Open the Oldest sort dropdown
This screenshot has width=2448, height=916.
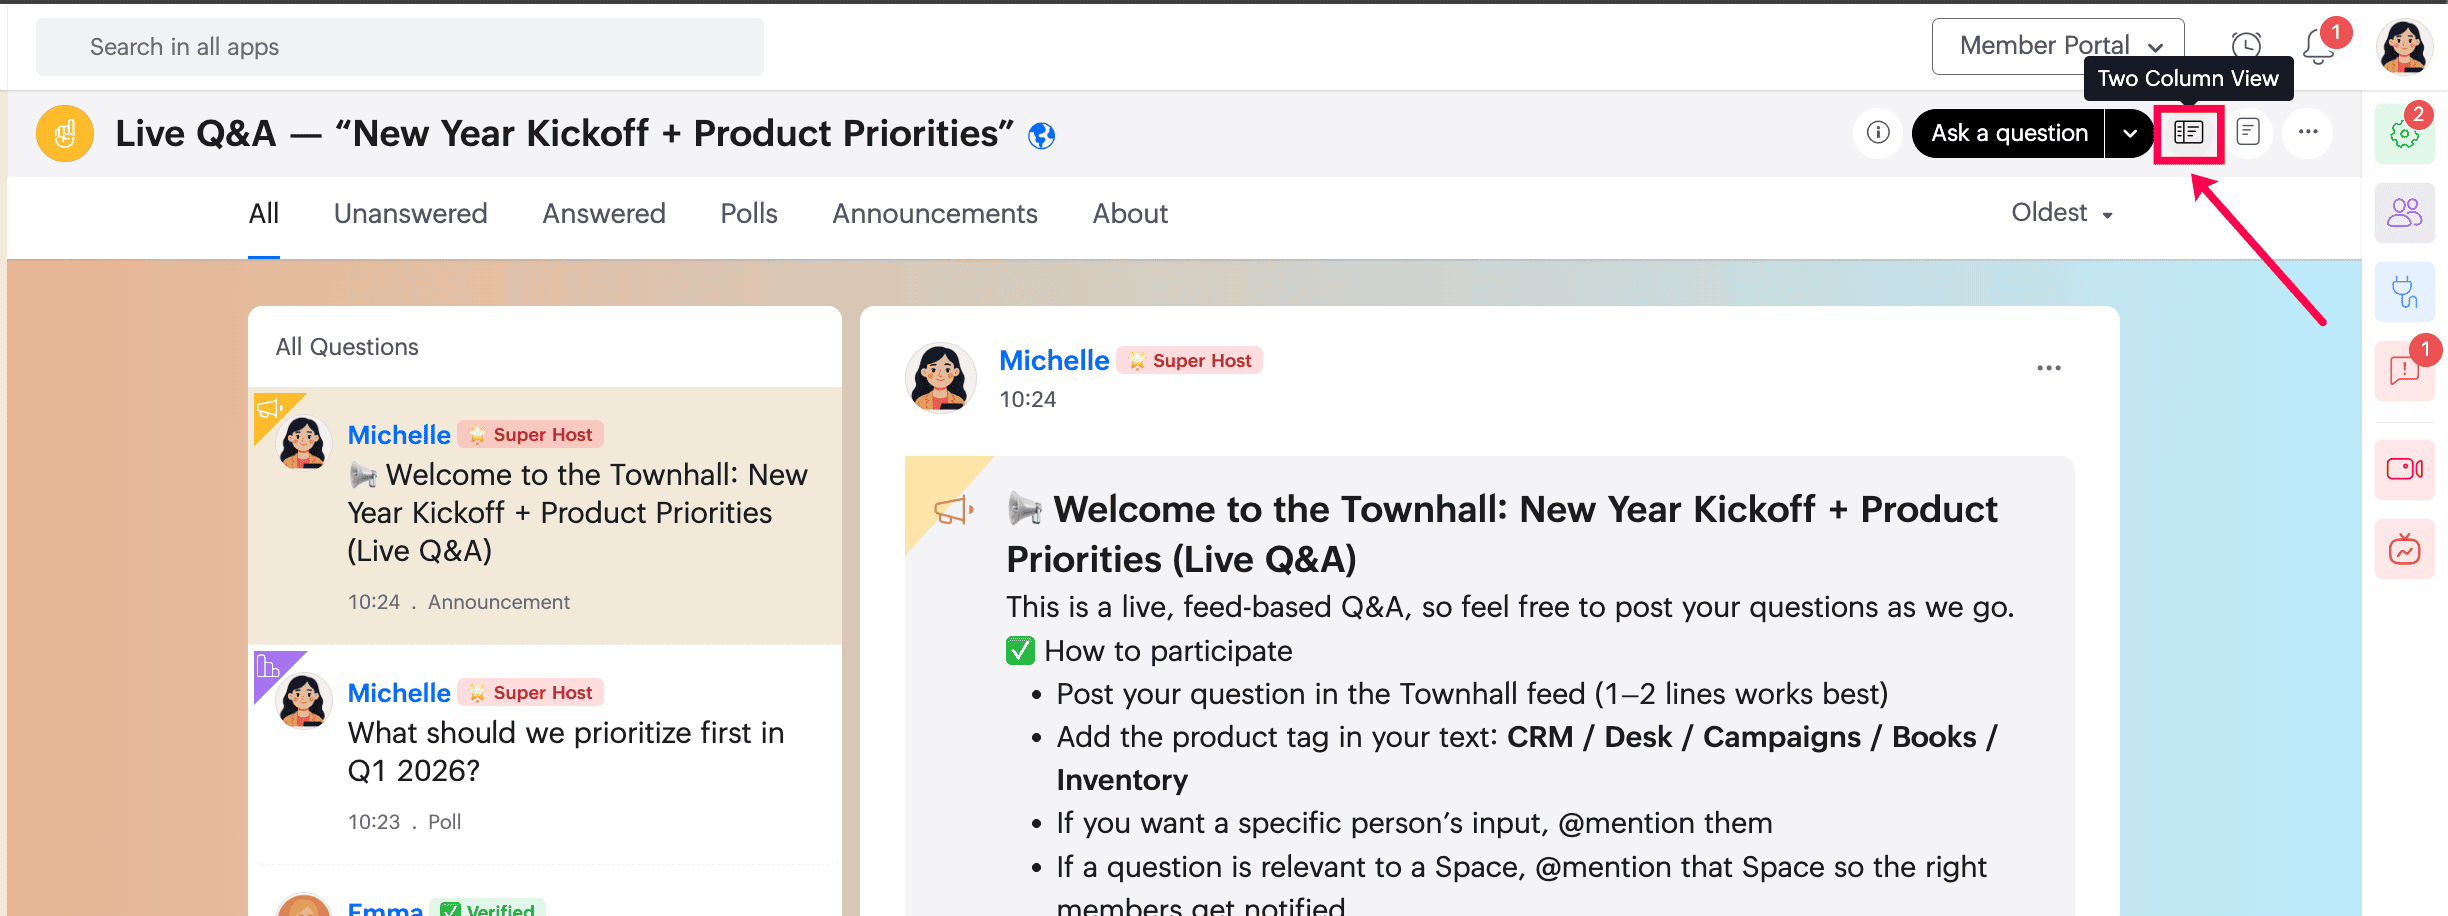pyautogui.click(x=2062, y=213)
